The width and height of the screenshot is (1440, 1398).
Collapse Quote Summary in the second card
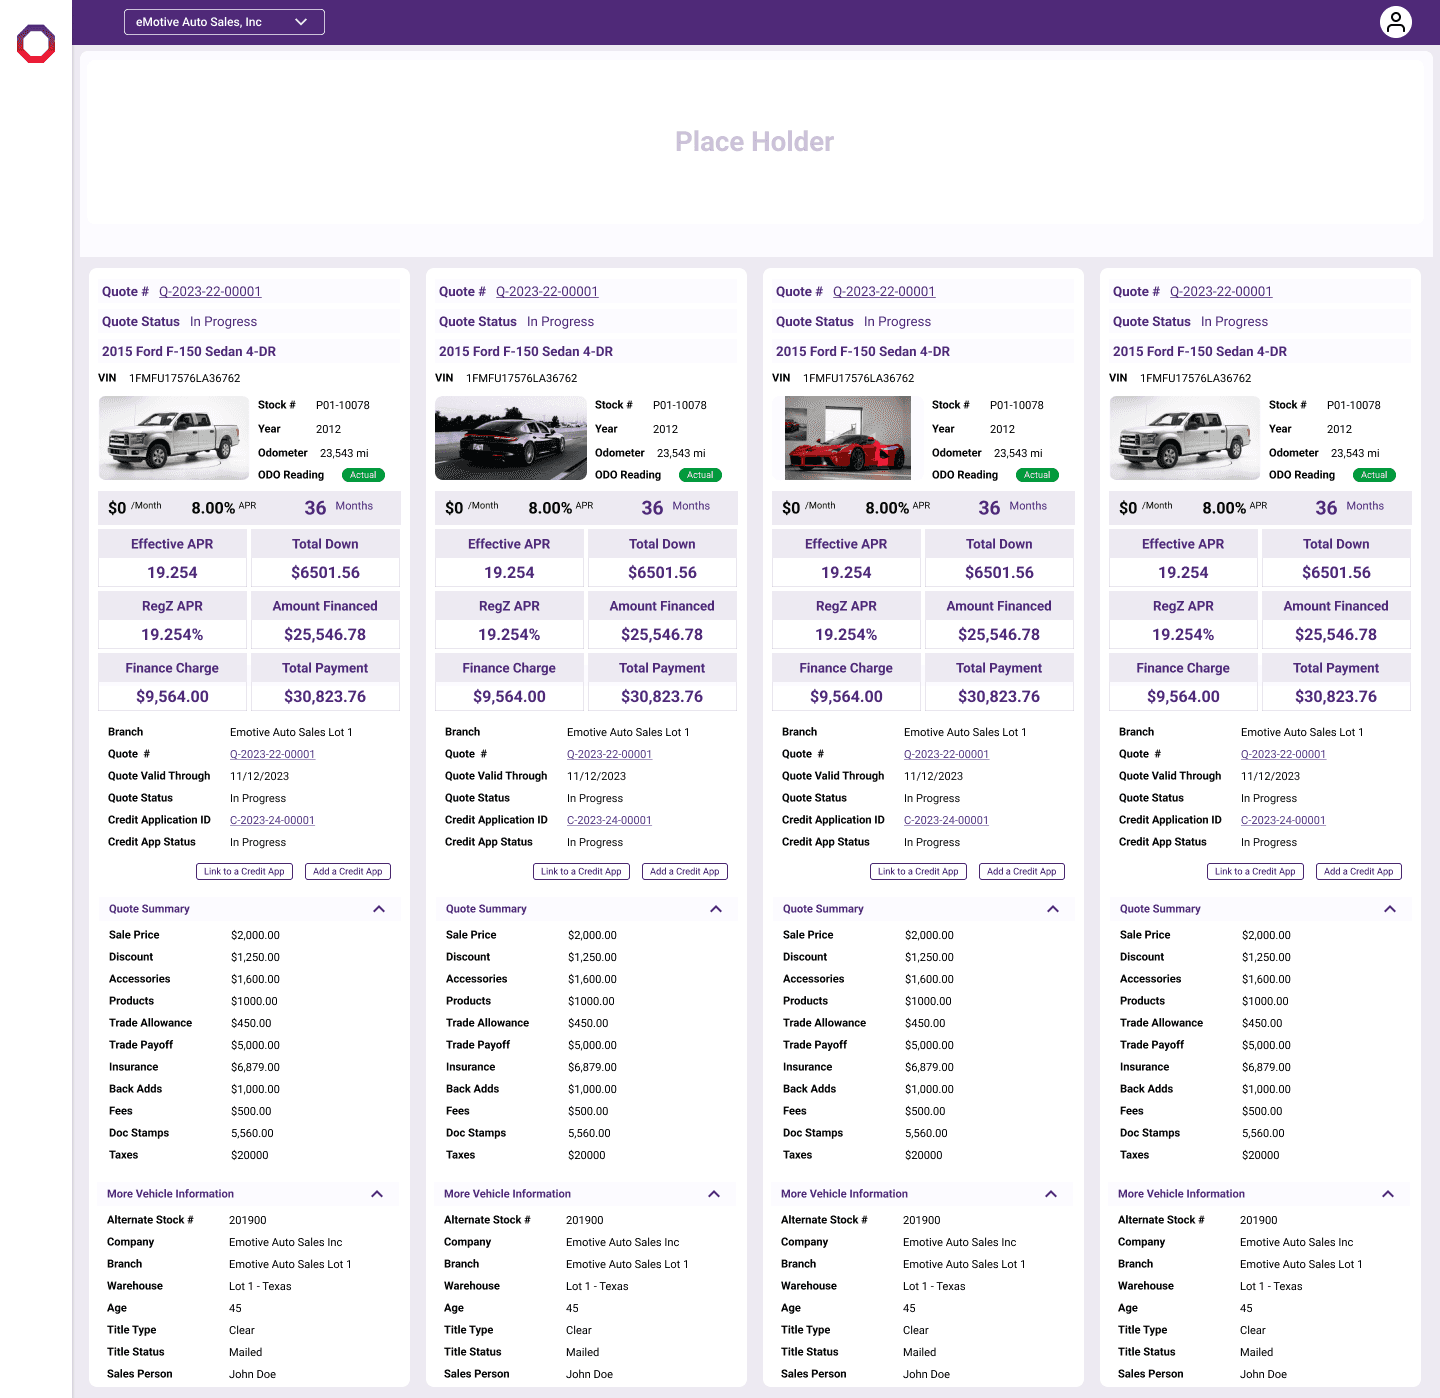click(716, 909)
